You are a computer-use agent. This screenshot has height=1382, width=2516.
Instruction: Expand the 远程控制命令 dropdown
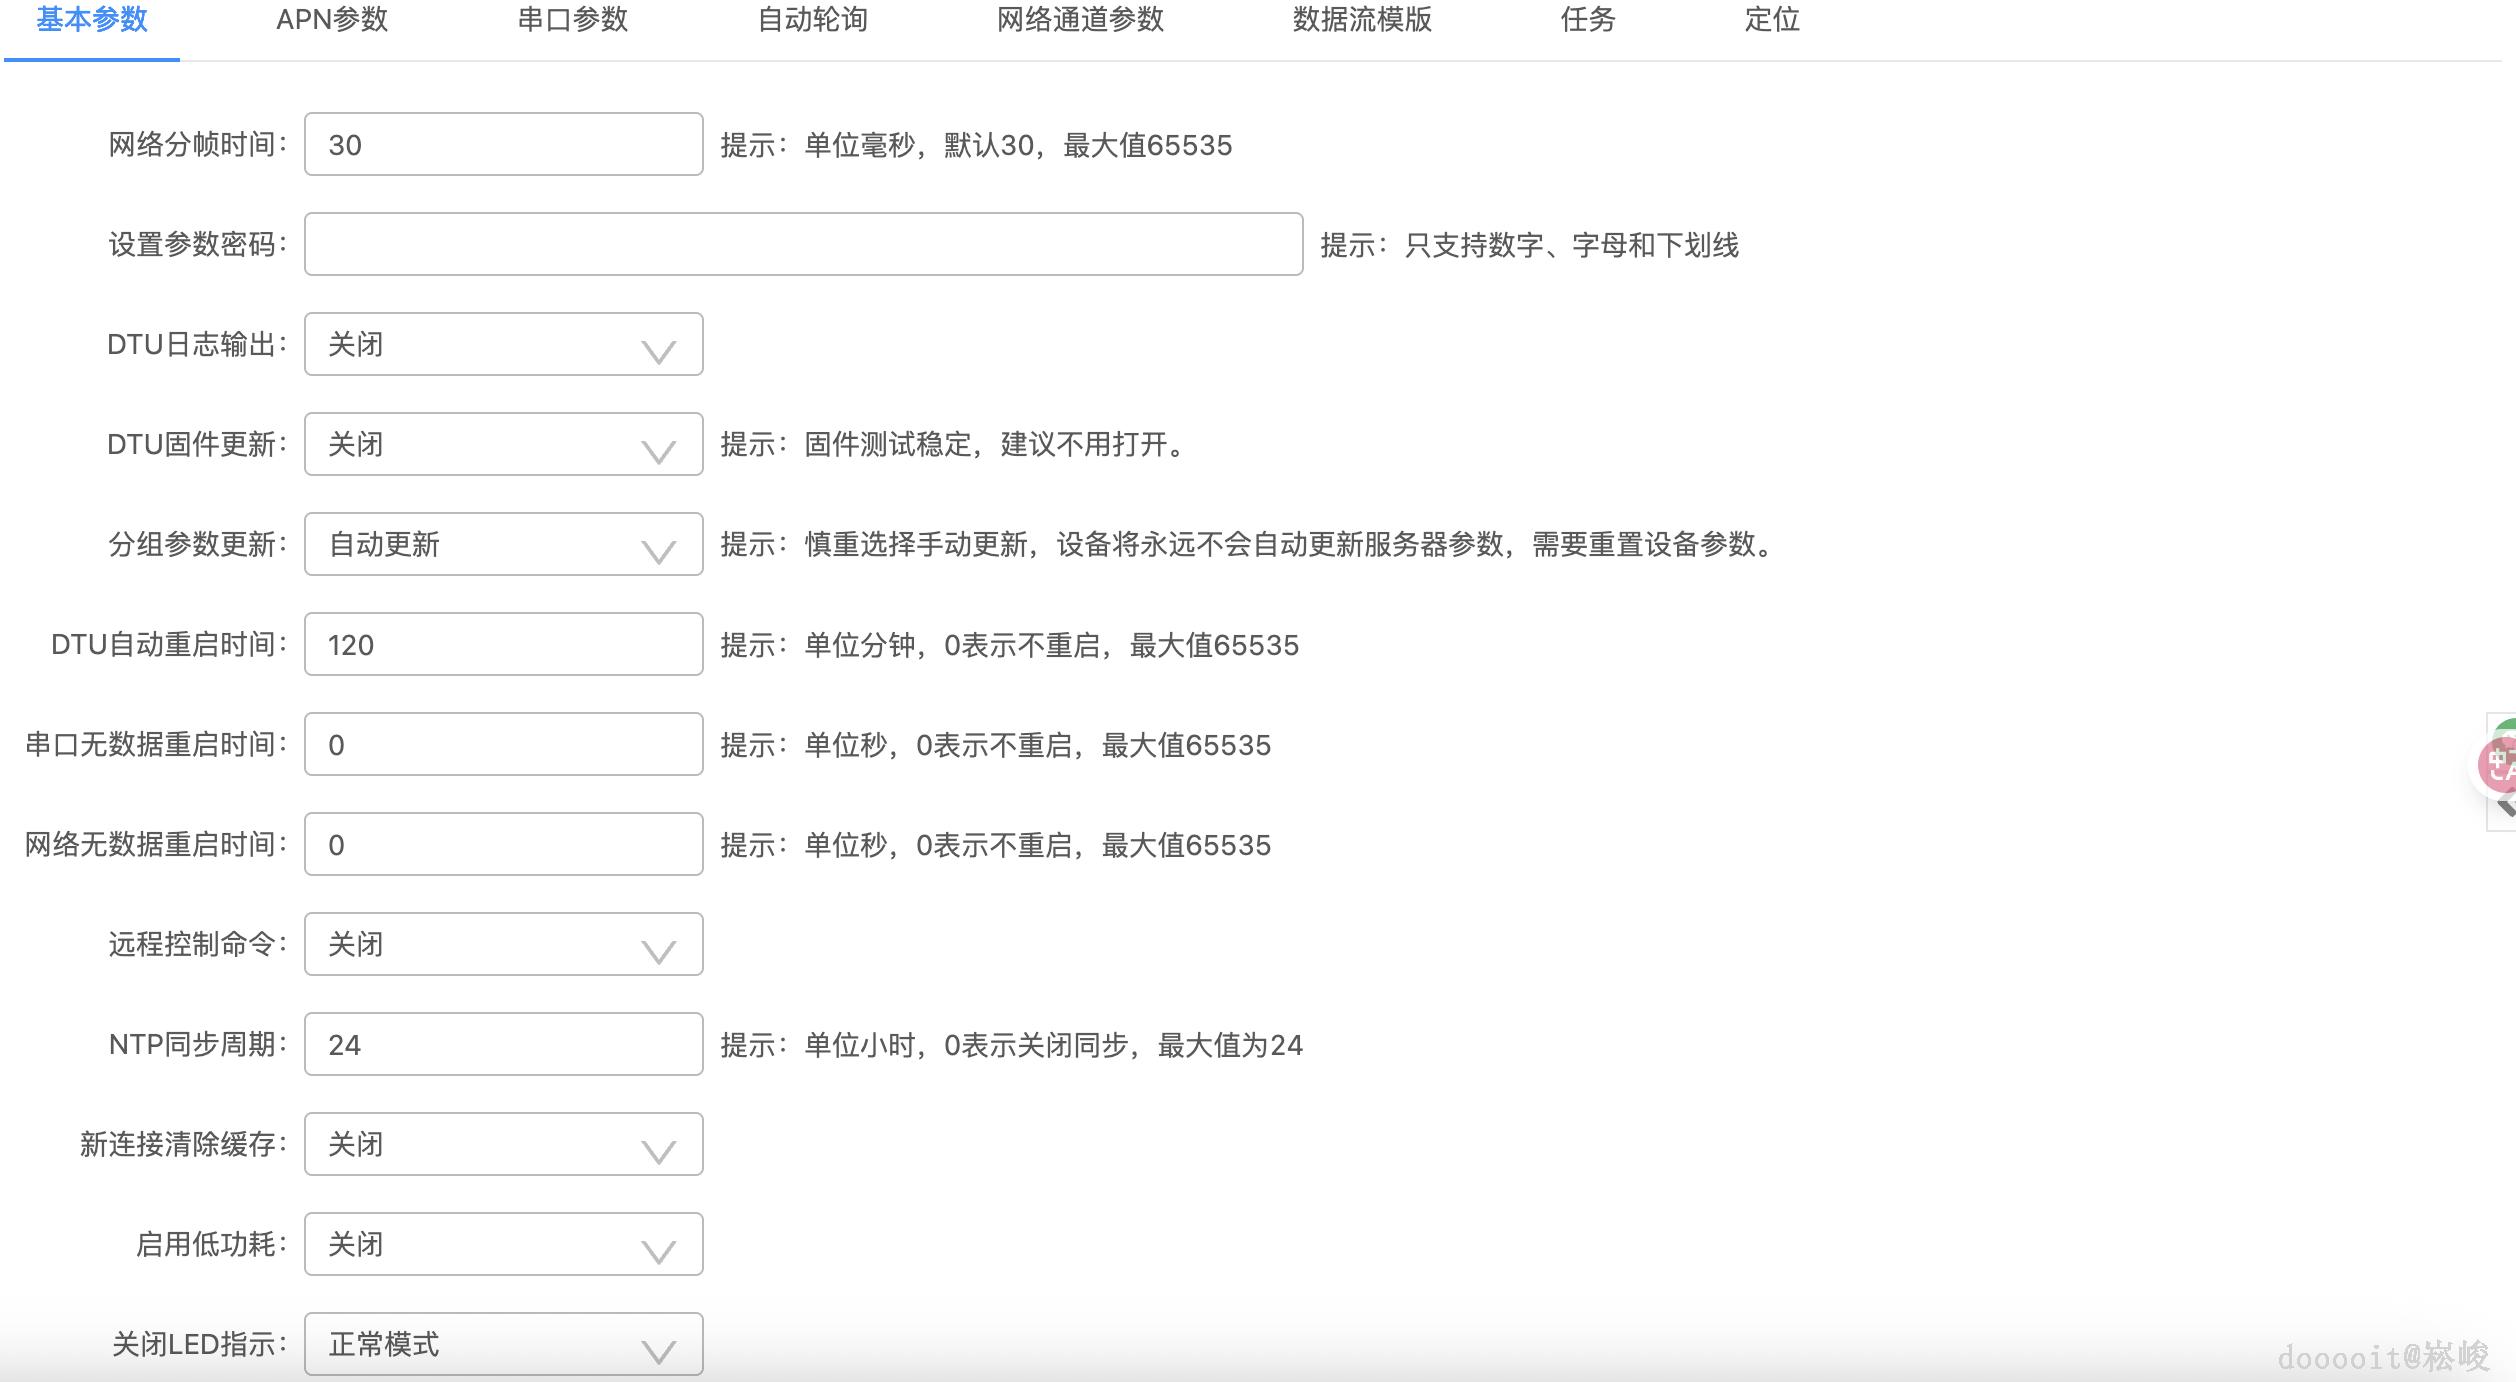coord(502,944)
